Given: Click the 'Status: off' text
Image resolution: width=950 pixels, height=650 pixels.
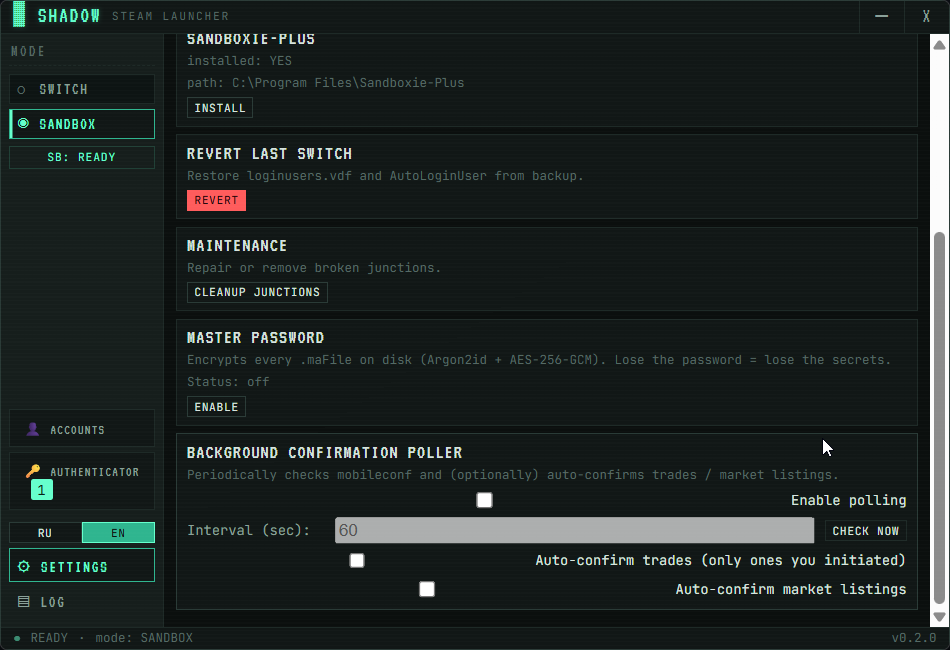Looking at the screenshot, I should pyautogui.click(x=228, y=382).
